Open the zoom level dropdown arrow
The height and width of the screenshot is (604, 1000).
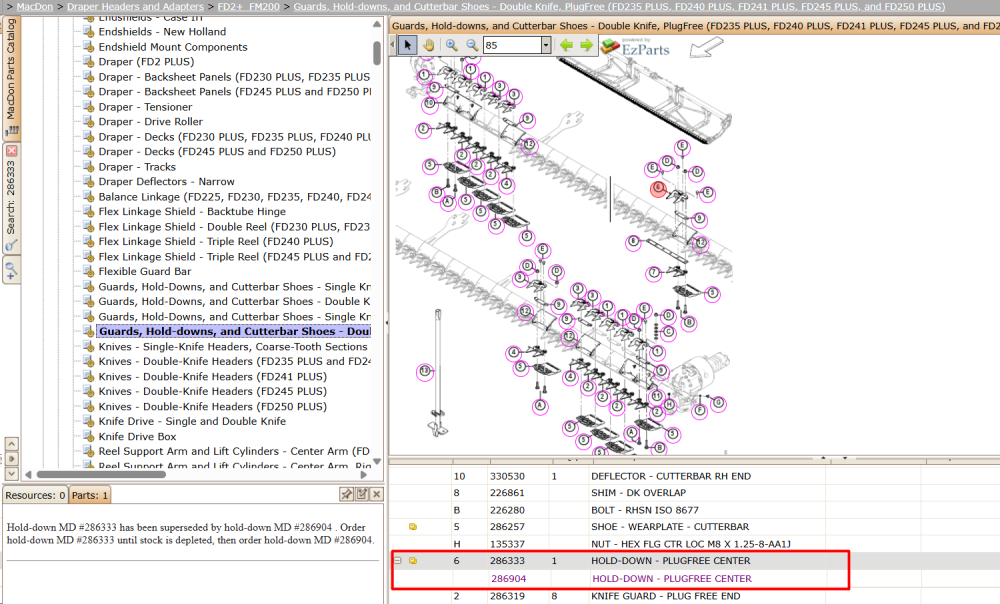[546, 45]
